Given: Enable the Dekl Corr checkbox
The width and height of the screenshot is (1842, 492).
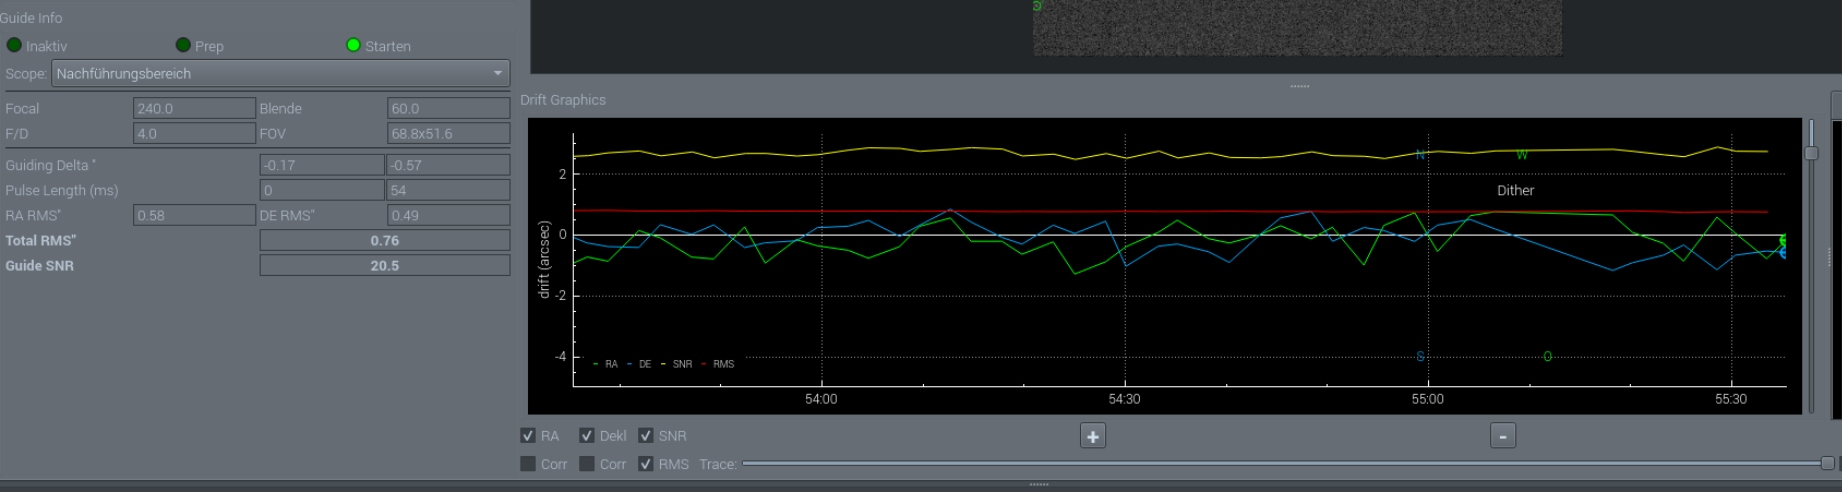Looking at the screenshot, I should 587,464.
